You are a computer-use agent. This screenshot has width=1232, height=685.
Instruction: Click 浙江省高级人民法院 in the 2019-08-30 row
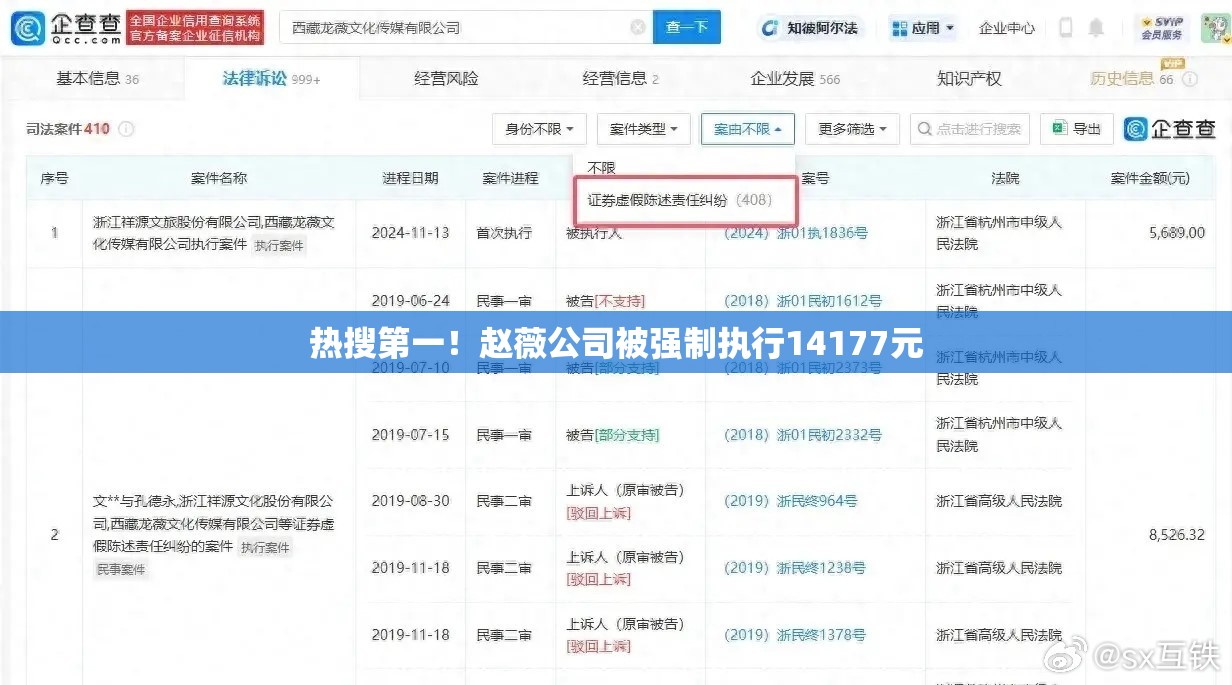tap(999, 501)
